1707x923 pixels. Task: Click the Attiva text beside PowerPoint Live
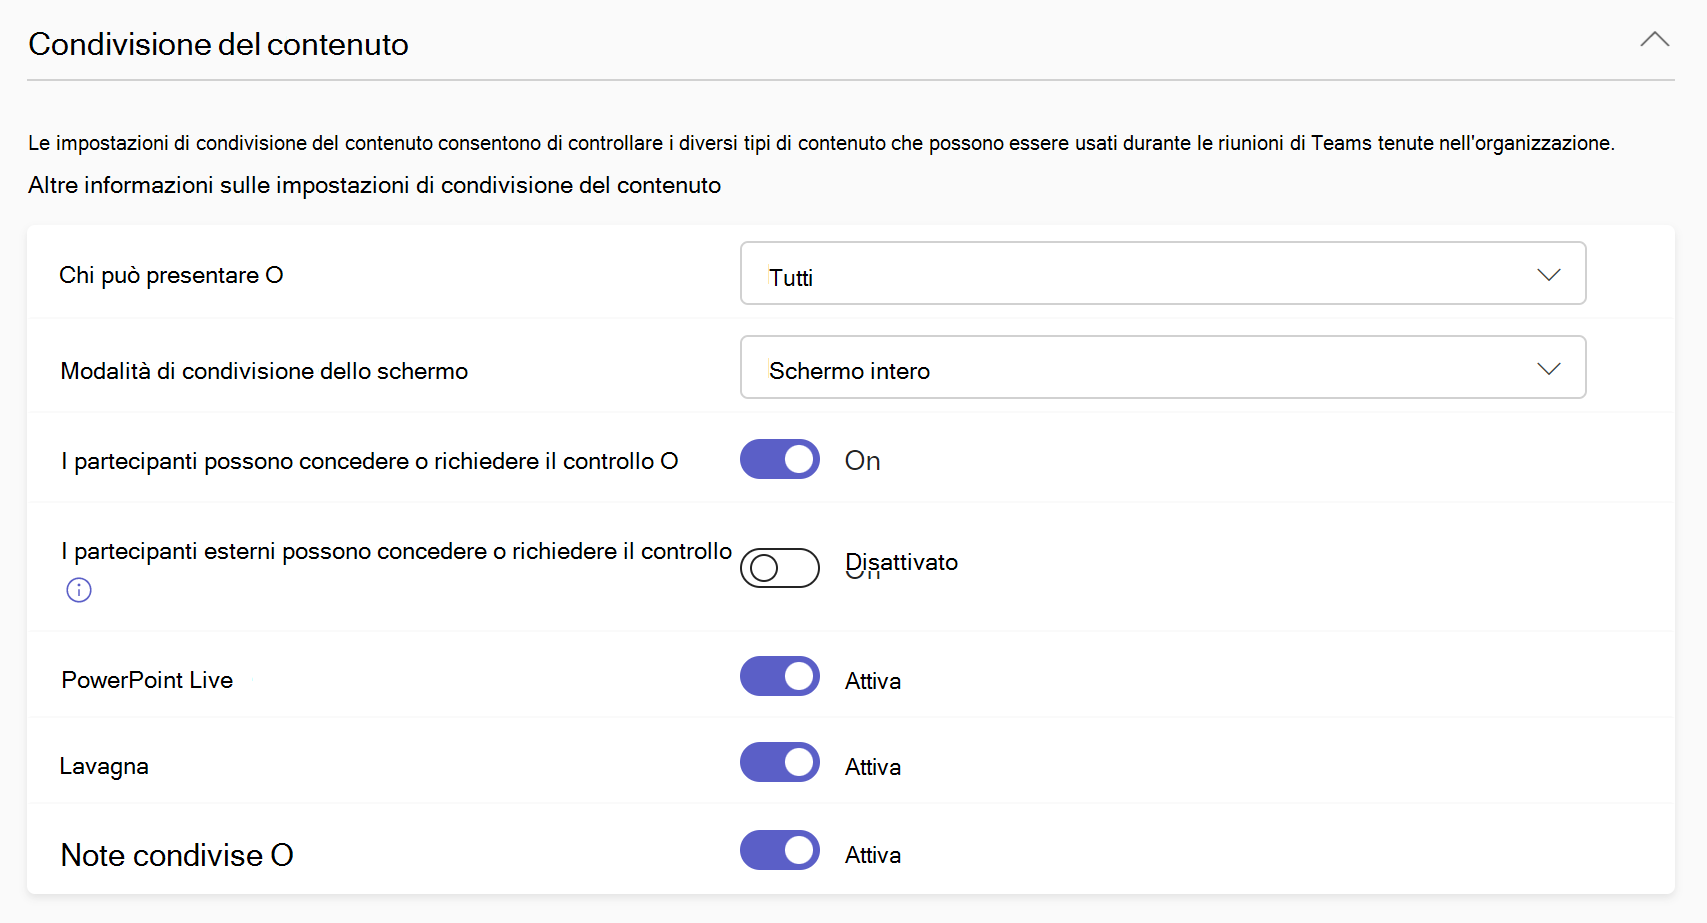pyautogui.click(x=873, y=681)
